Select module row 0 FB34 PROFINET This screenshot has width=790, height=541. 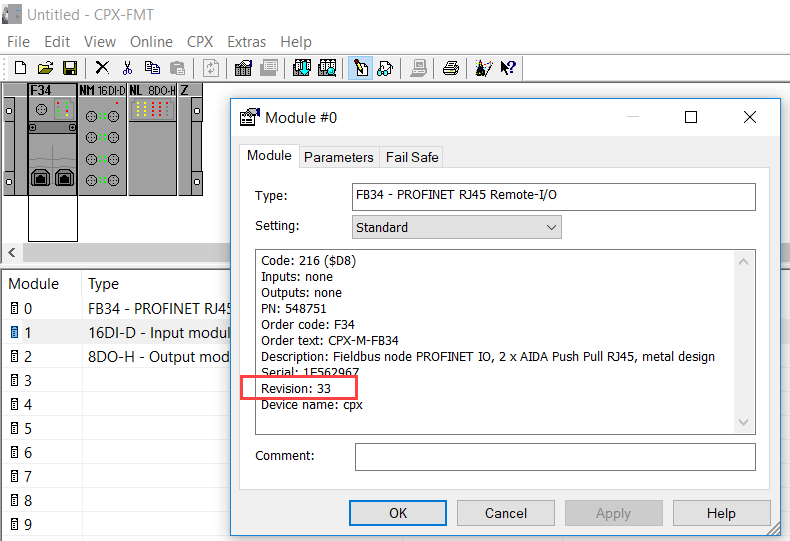(116, 308)
